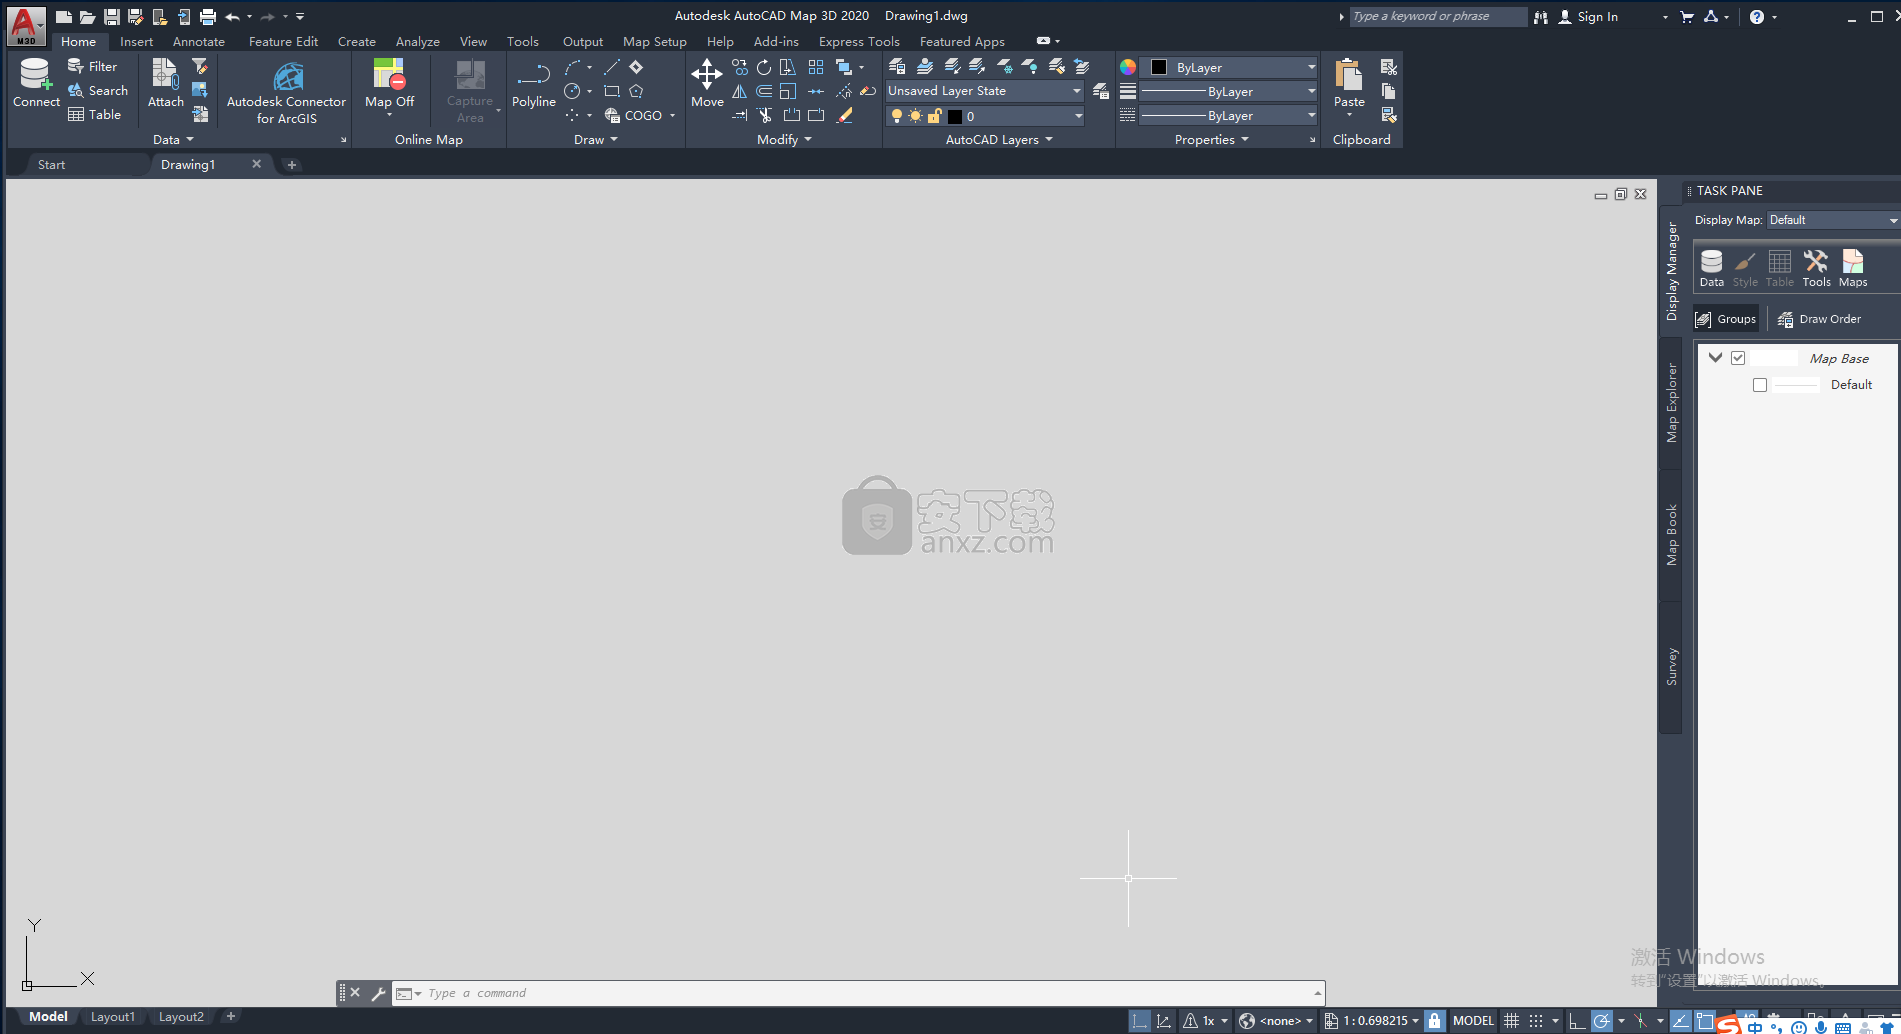The height and width of the screenshot is (1034, 1901).
Task: Click the Search data button
Action: tap(97, 90)
